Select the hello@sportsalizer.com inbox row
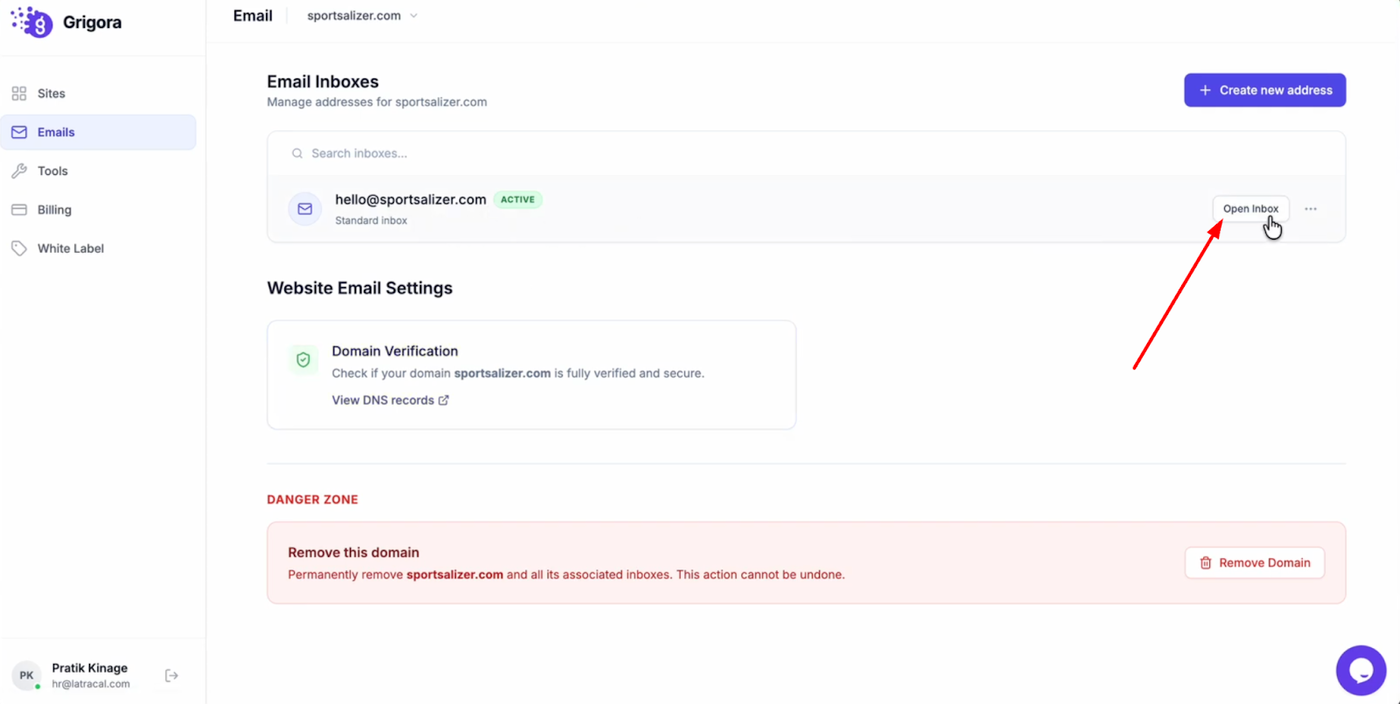 pyautogui.click(x=750, y=209)
